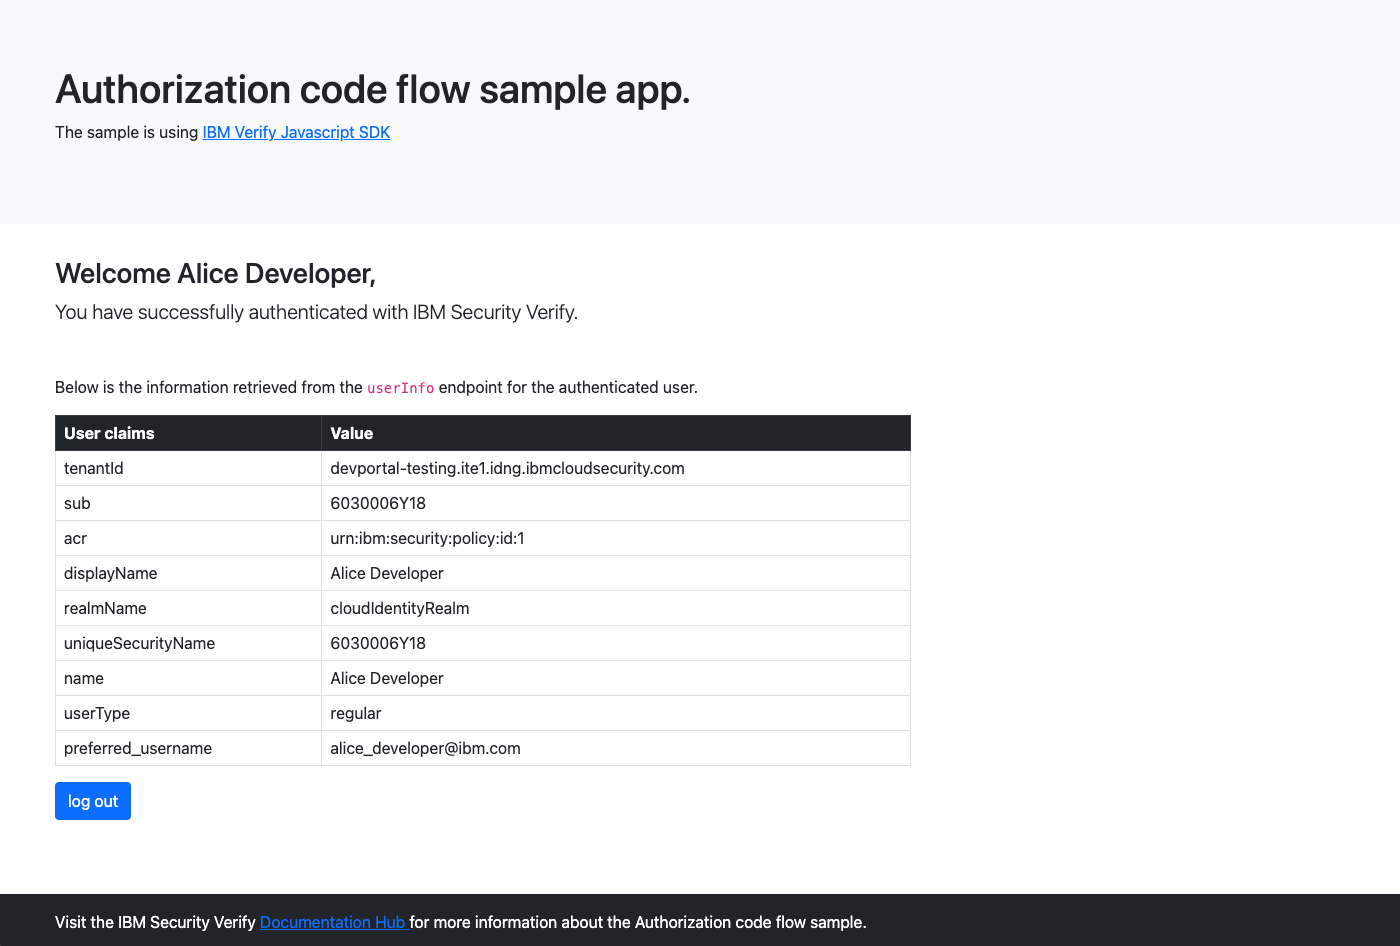
Task: Click the userType claim label
Action: [x=97, y=713]
